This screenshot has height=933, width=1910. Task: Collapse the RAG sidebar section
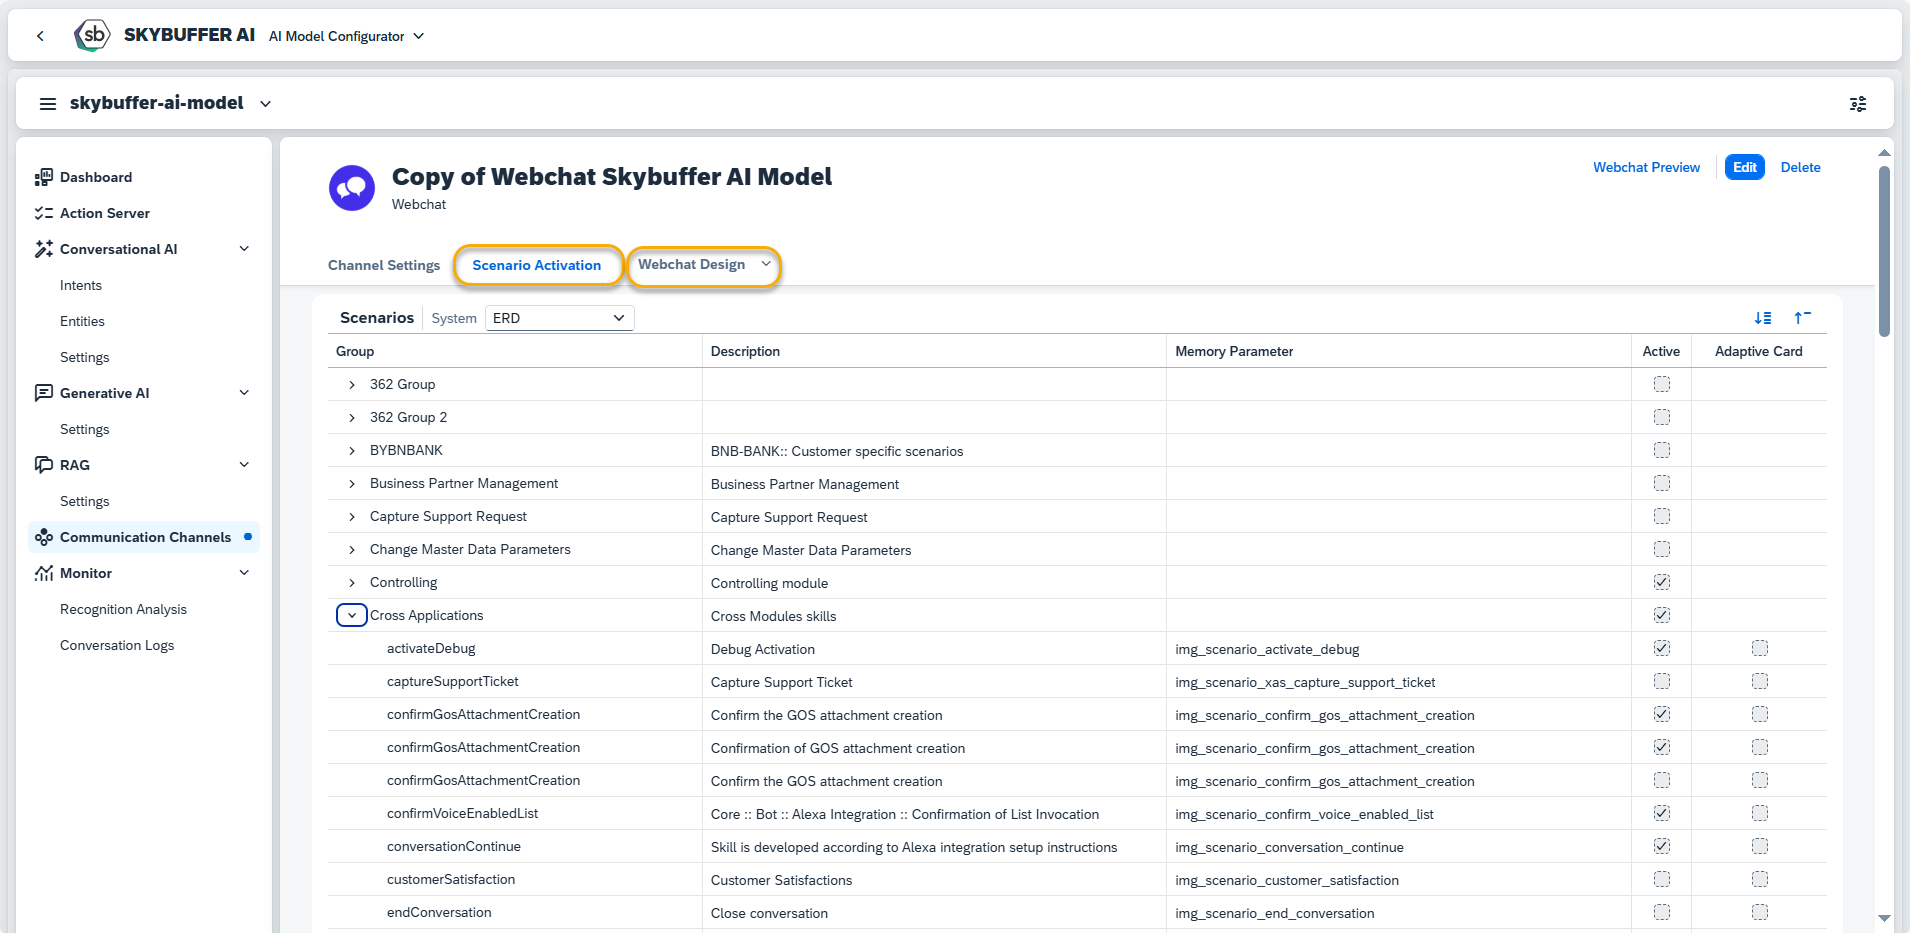tap(244, 465)
